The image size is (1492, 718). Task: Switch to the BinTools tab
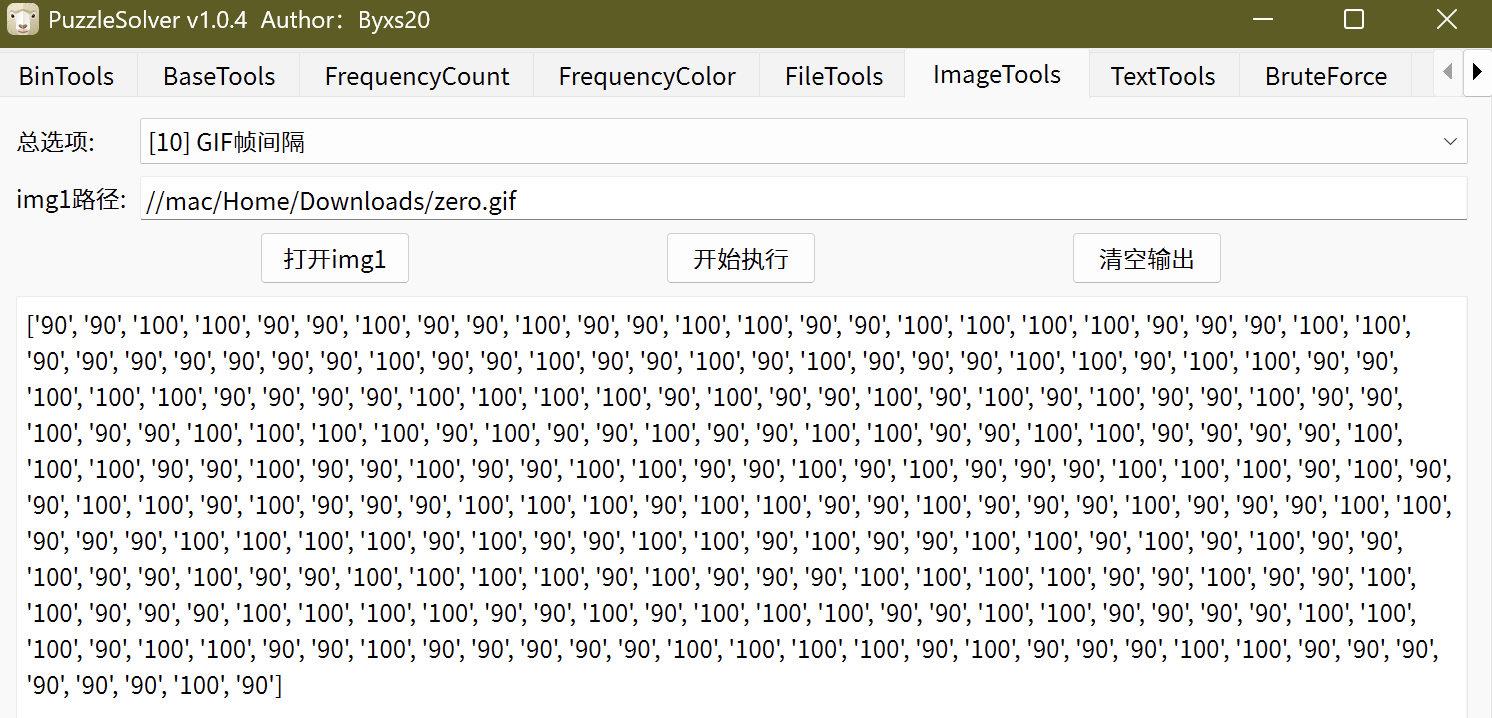67,77
